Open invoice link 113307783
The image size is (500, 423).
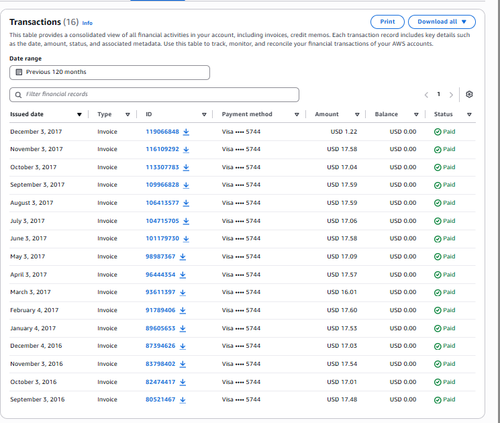pyautogui.click(x=162, y=167)
